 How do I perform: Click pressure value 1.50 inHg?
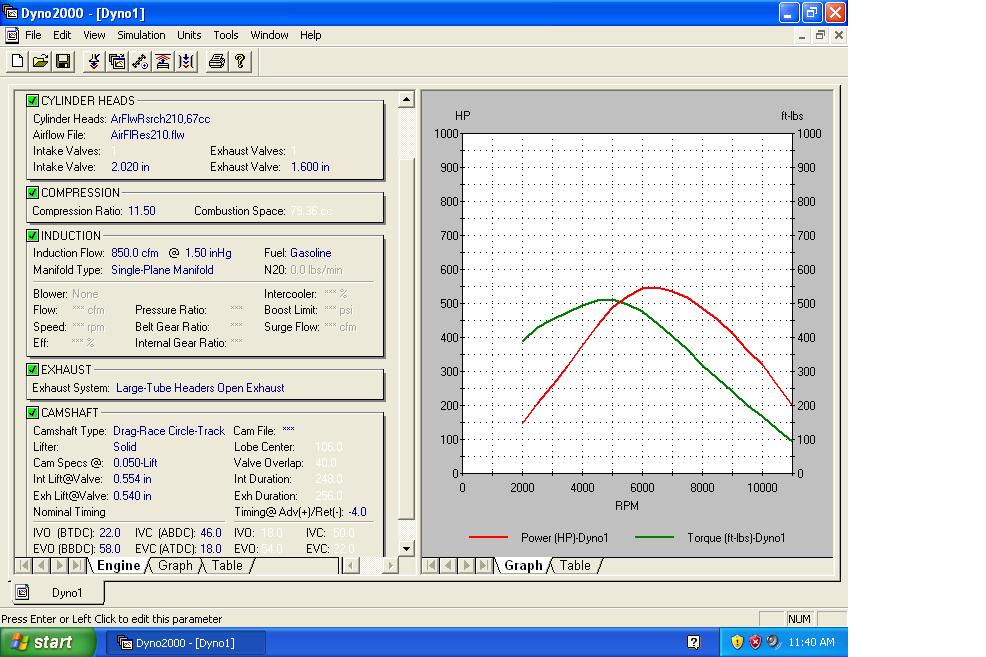pyautogui.click(x=208, y=253)
